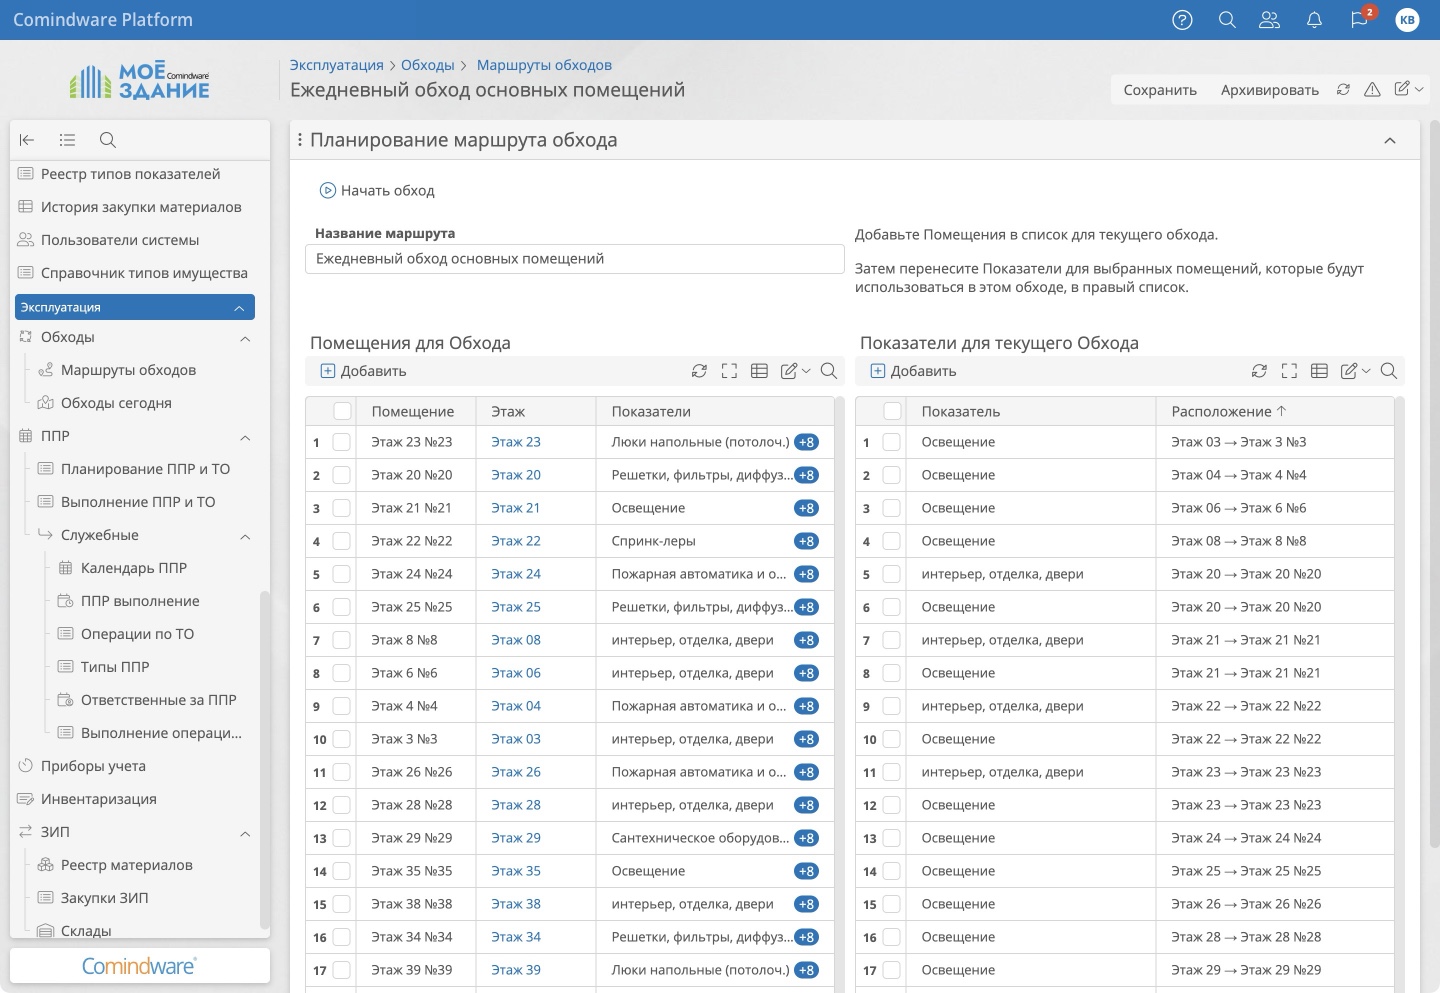The height and width of the screenshot is (993, 1440).
Task: Collapse the ЗИП tree node
Action: [x=245, y=834]
